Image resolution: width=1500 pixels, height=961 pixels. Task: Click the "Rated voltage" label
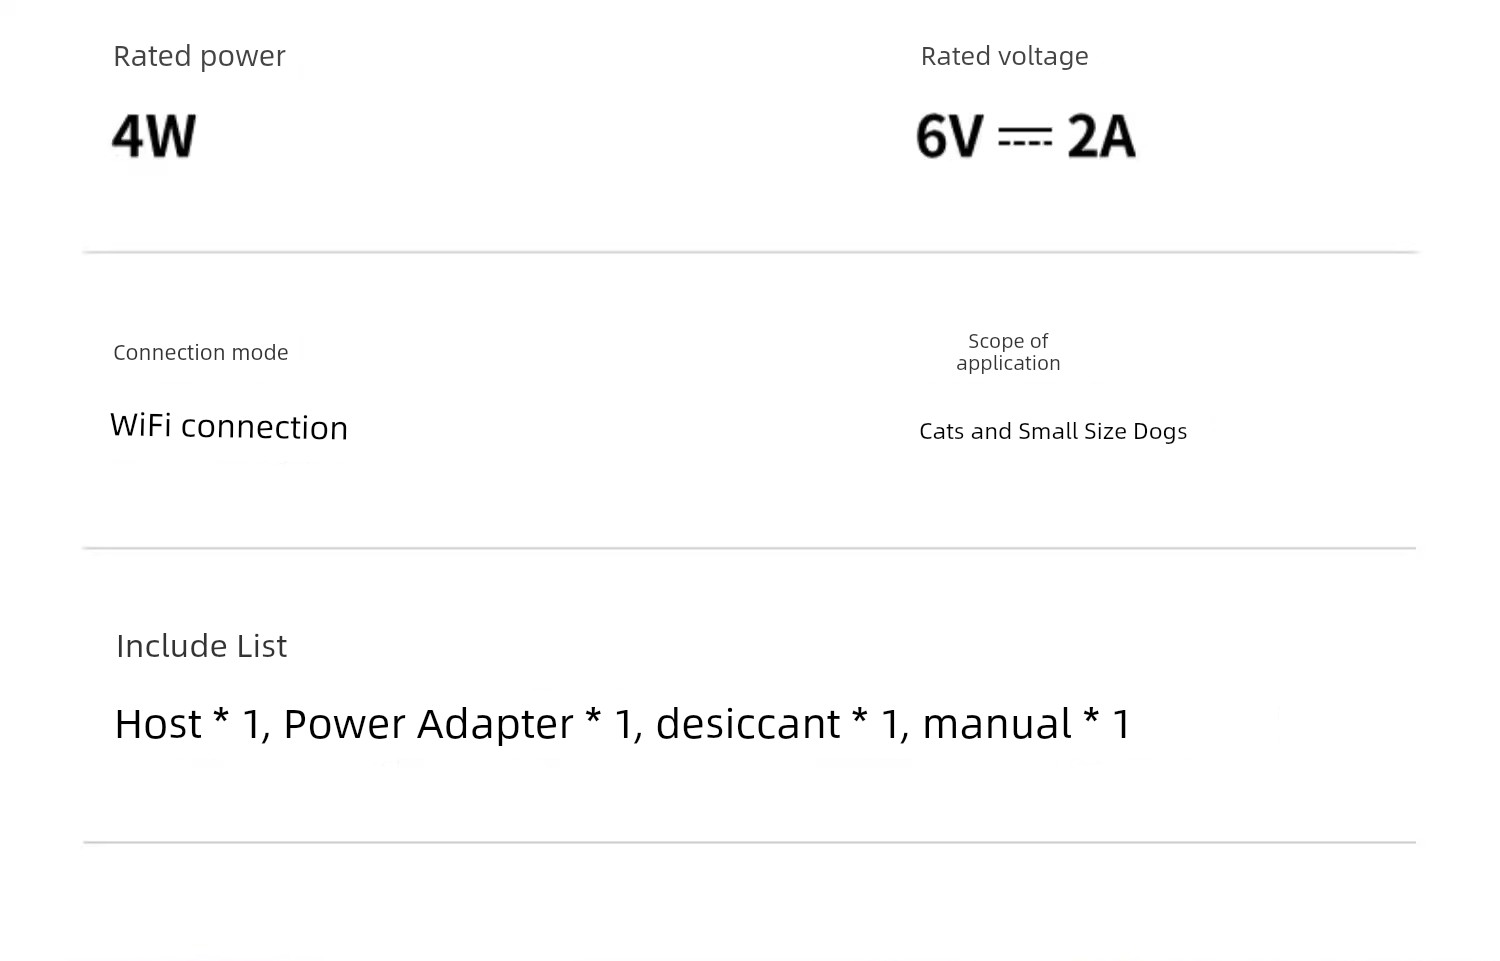click(x=1004, y=56)
